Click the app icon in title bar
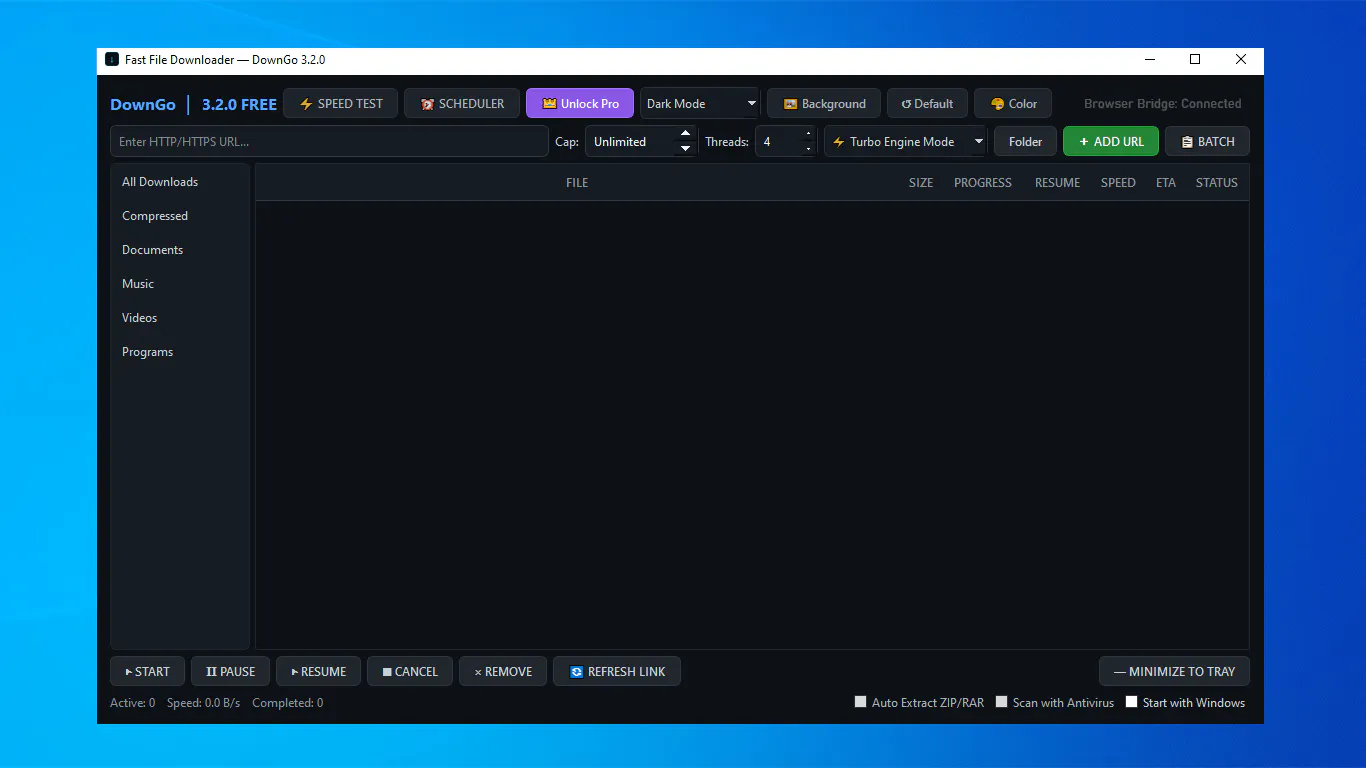1366x768 pixels. 112,60
